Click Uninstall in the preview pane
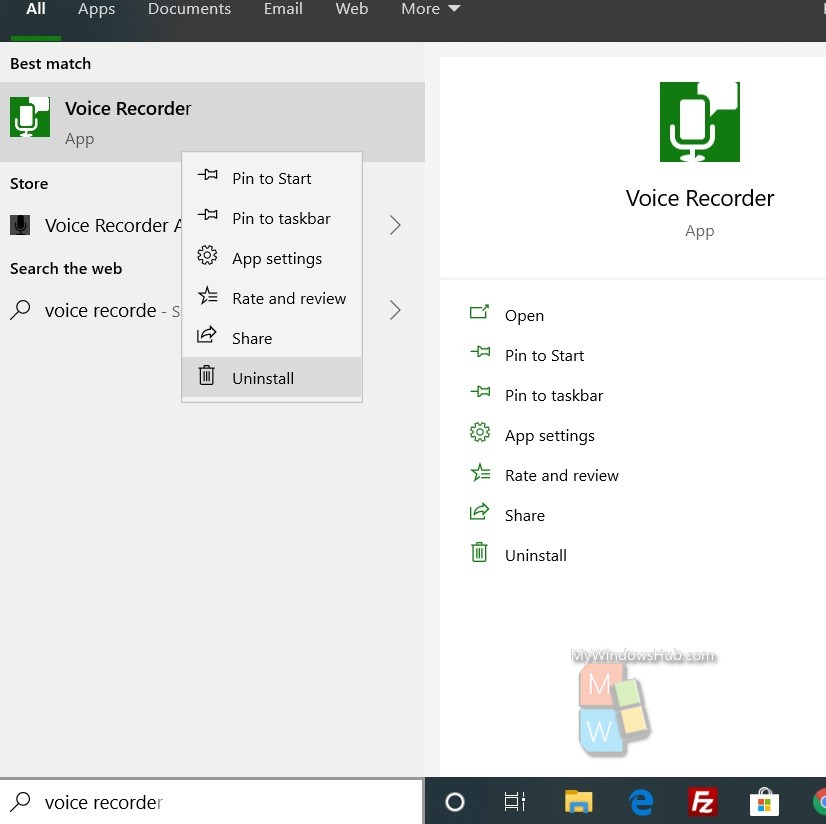The image size is (826, 824). coord(536,555)
